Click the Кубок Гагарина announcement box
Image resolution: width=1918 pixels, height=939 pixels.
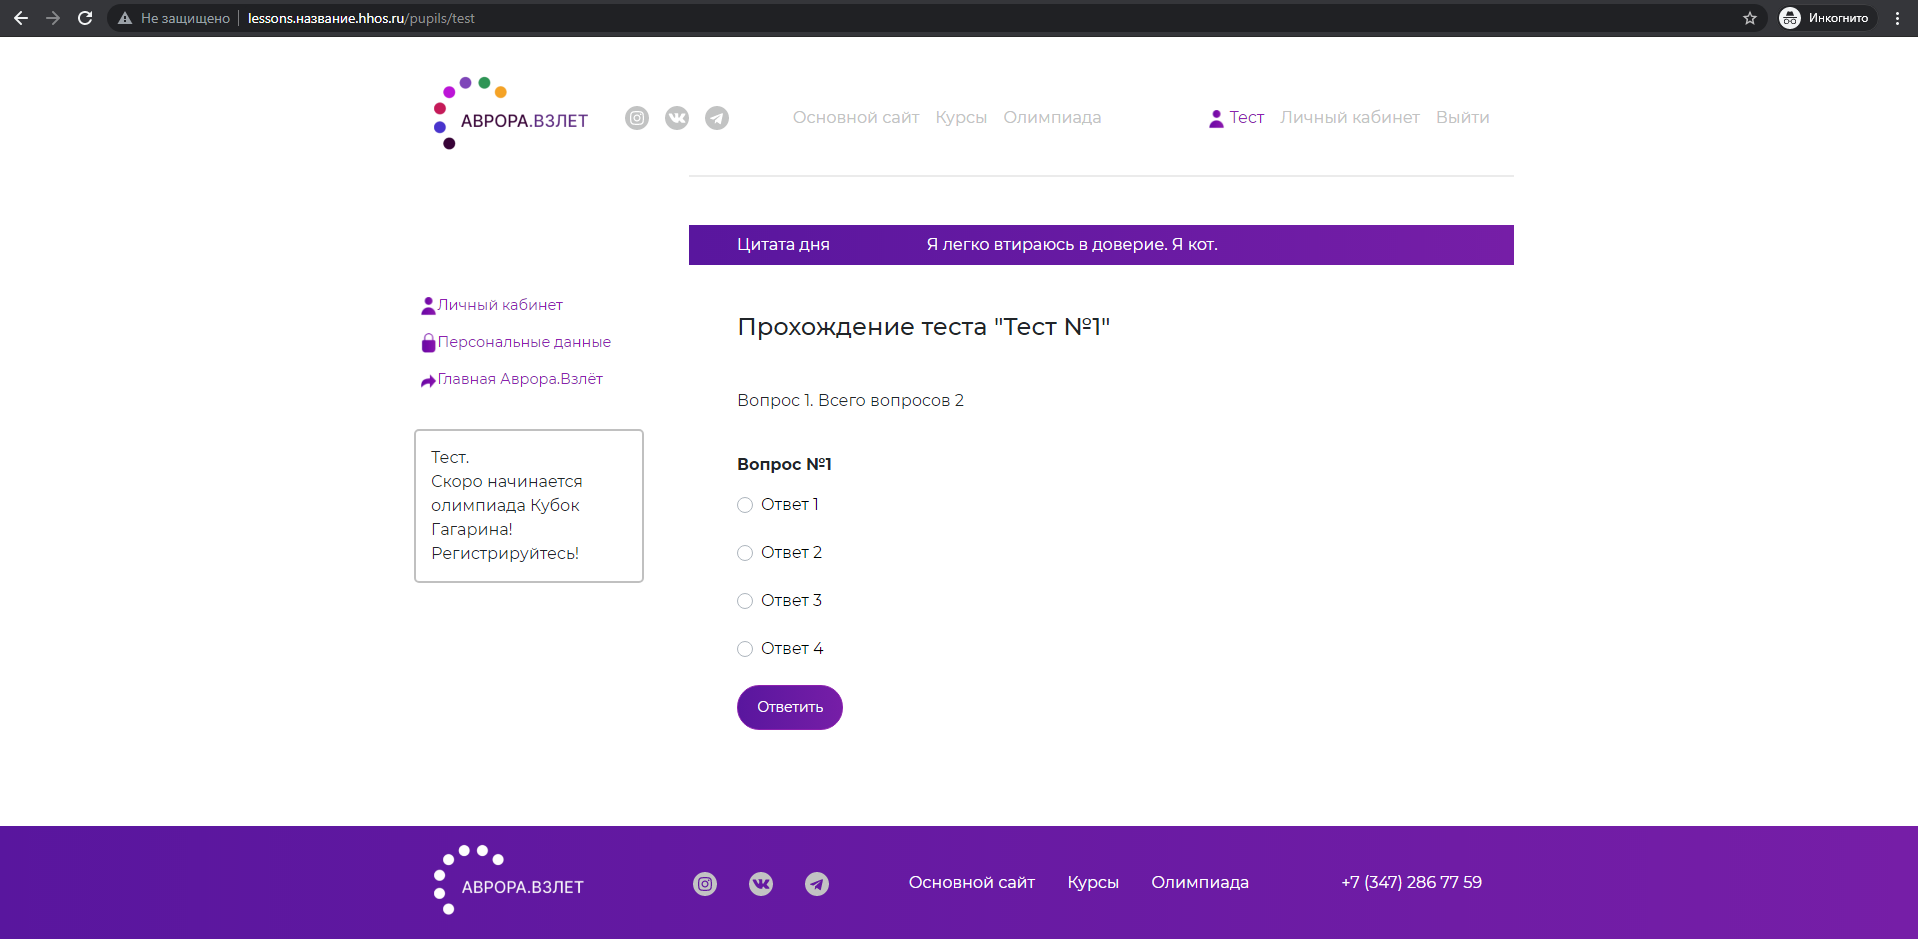[529, 506]
